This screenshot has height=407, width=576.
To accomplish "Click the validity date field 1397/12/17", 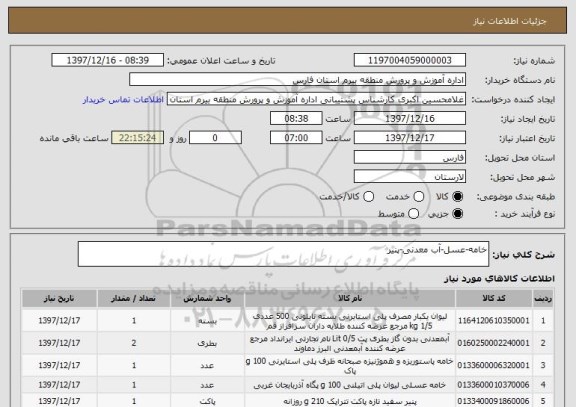I will 410,138.
